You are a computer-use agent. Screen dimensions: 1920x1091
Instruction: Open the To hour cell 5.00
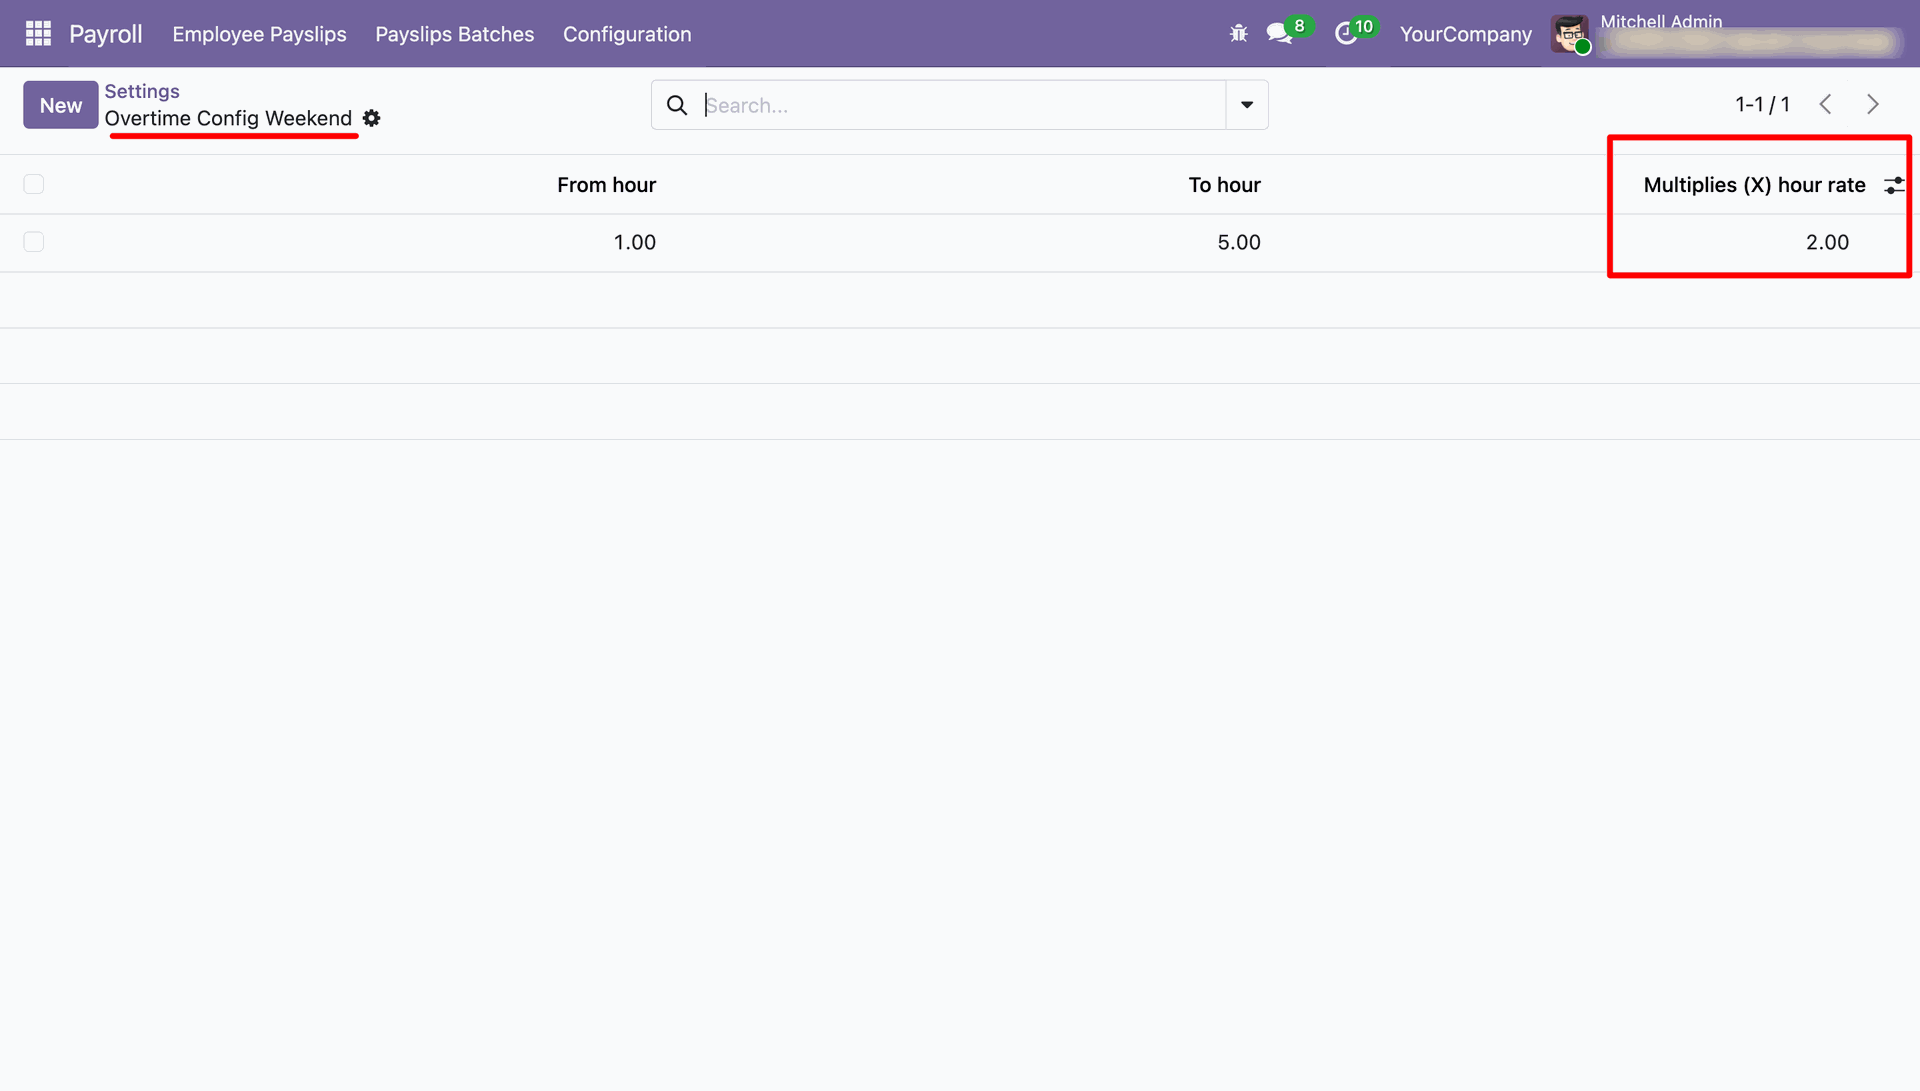coord(1238,242)
